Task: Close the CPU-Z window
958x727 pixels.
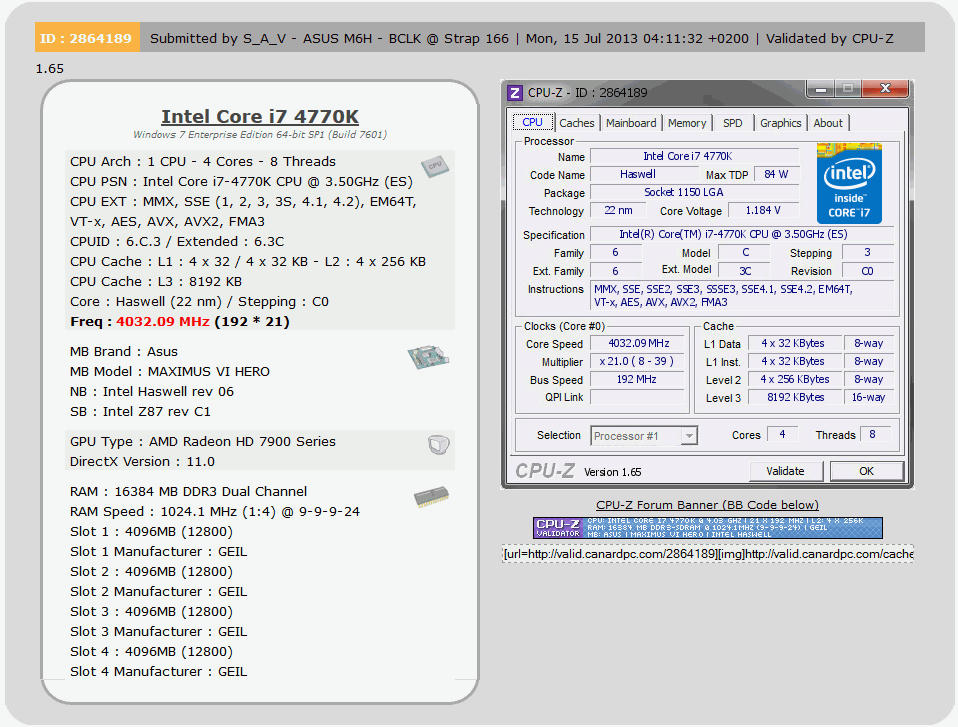Action: coord(885,89)
